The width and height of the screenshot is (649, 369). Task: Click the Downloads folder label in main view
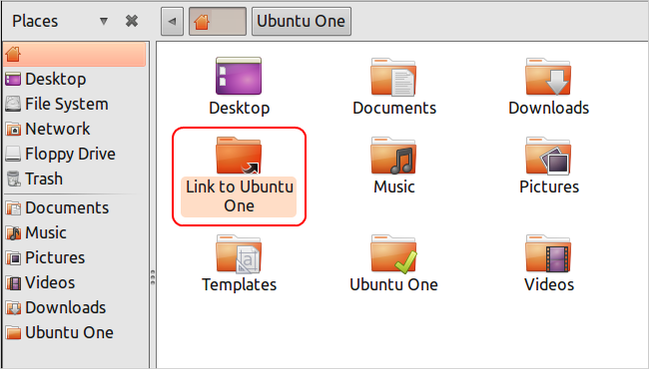(548, 108)
